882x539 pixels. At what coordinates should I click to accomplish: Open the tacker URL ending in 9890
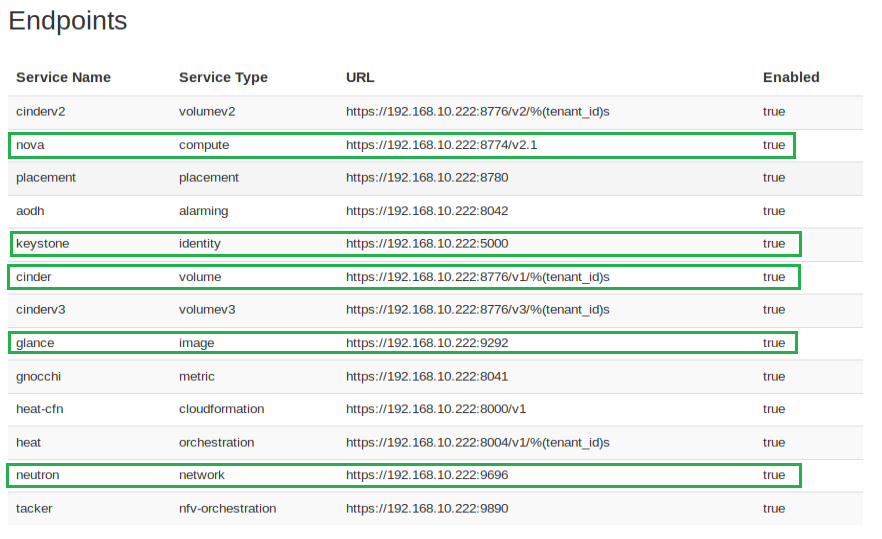coord(427,508)
